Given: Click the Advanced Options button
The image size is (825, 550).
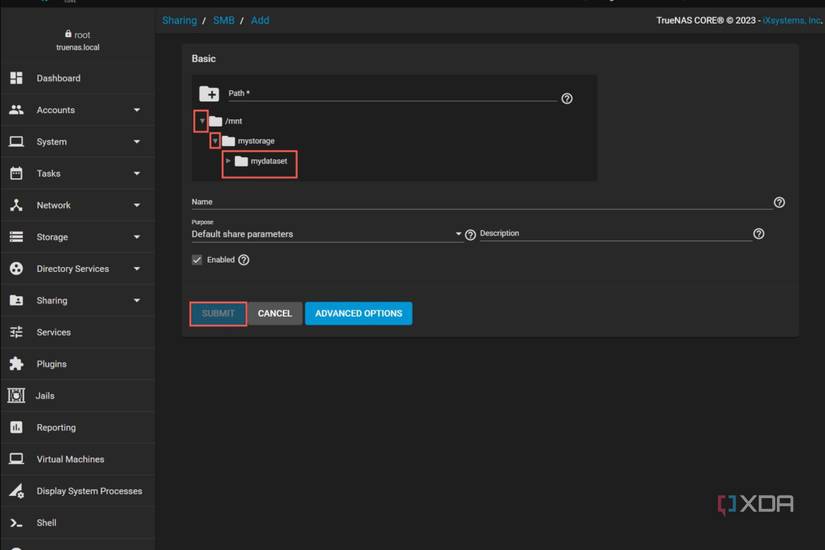Looking at the screenshot, I should 359,314.
